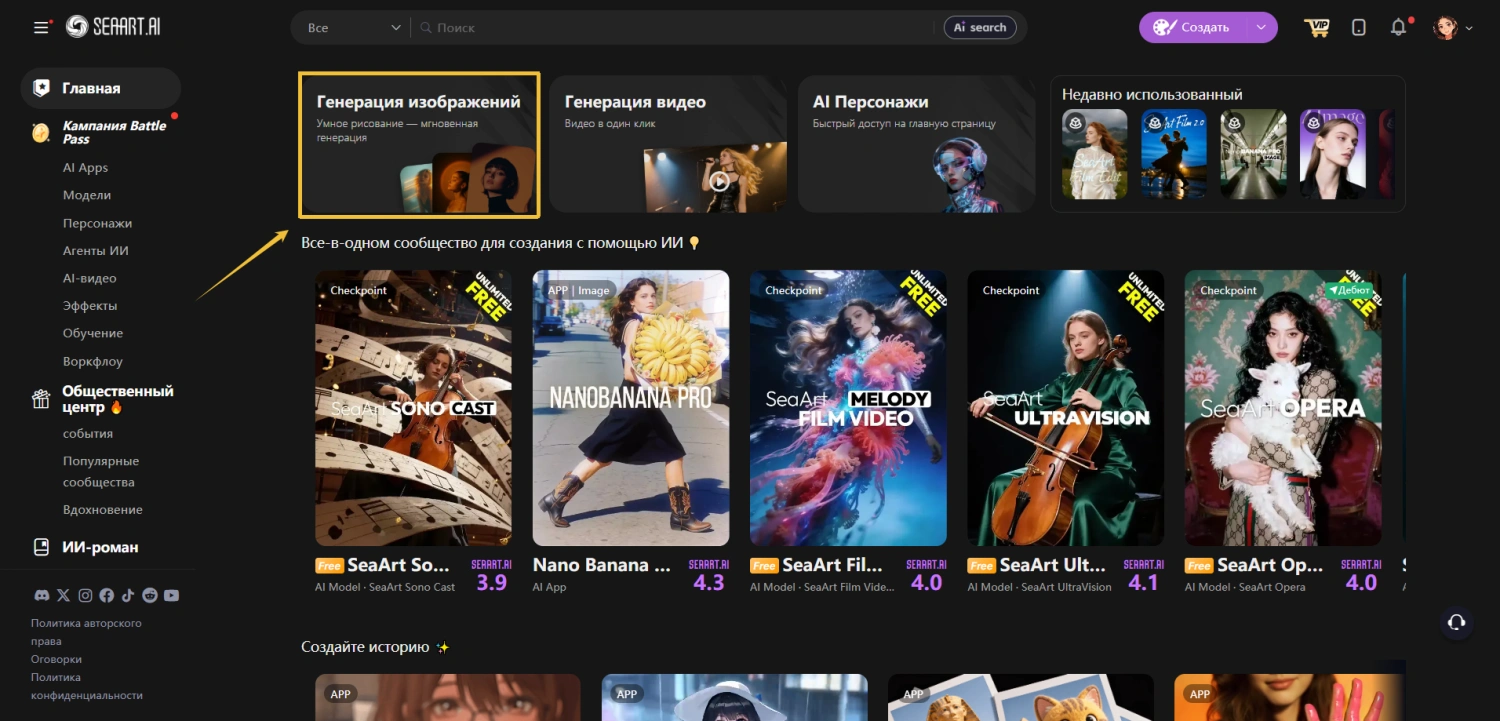The width and height of the screenshot is (1500, 721).
Task: Open the VIP shopping cart
Action: pos(1317,28)
